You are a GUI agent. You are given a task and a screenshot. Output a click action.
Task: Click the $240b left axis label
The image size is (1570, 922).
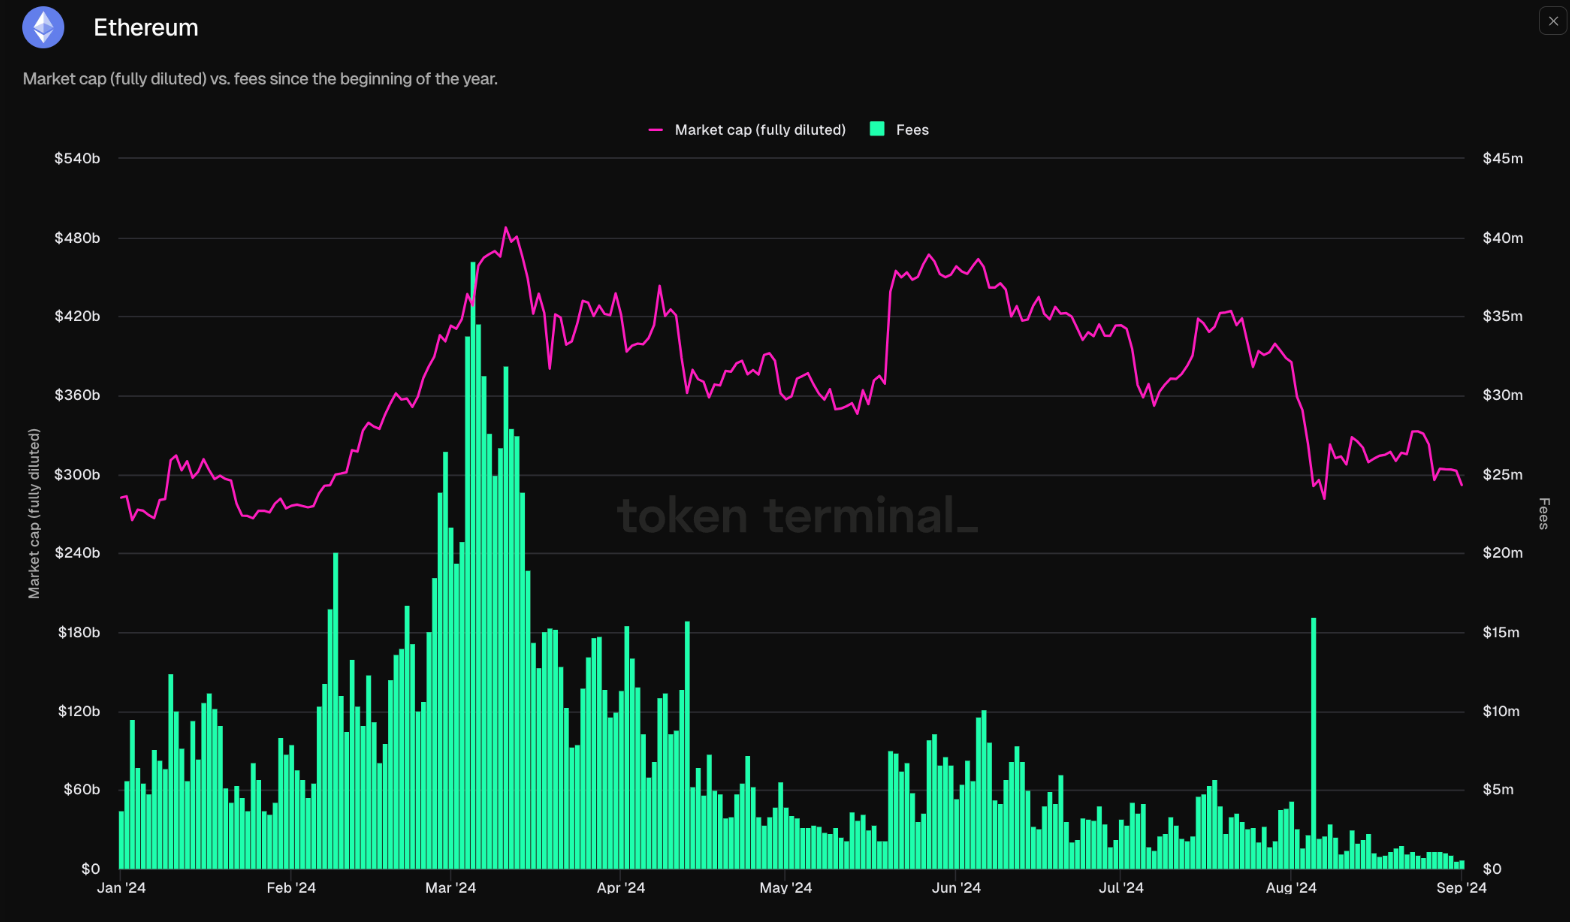coord(77,553)
